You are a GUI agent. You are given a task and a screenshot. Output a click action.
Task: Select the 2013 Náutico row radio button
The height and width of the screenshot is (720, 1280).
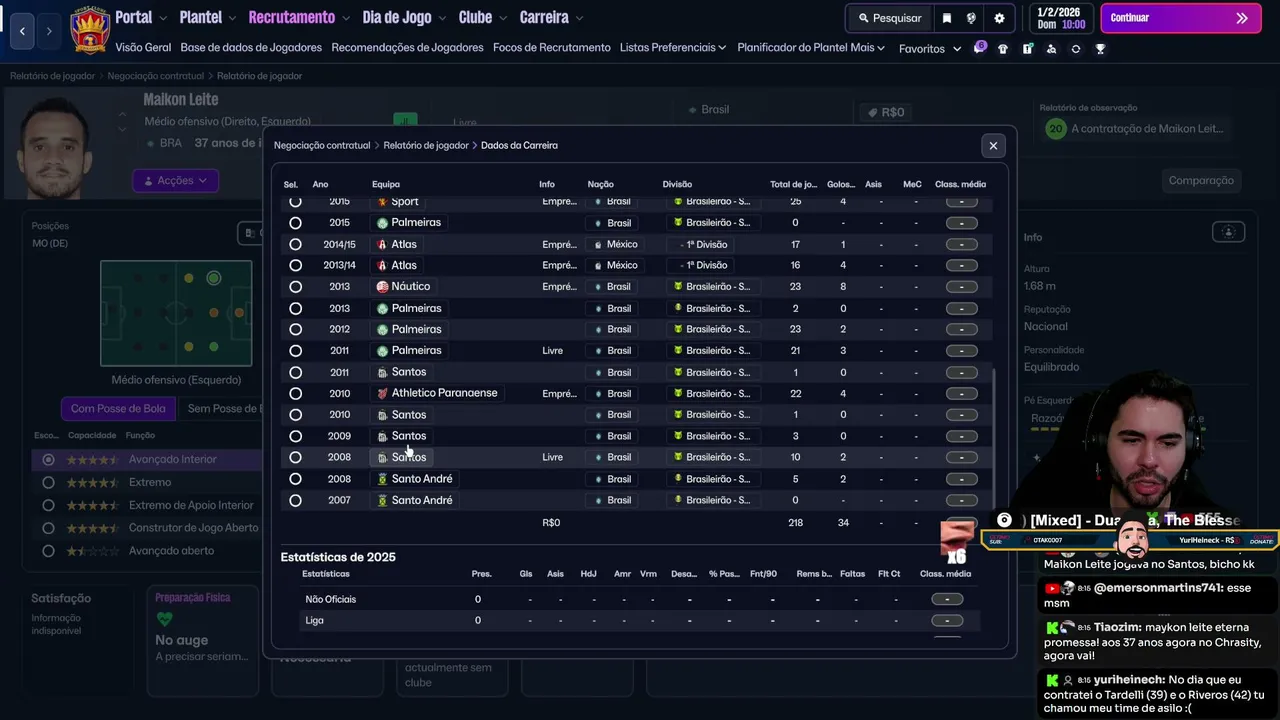295,287
